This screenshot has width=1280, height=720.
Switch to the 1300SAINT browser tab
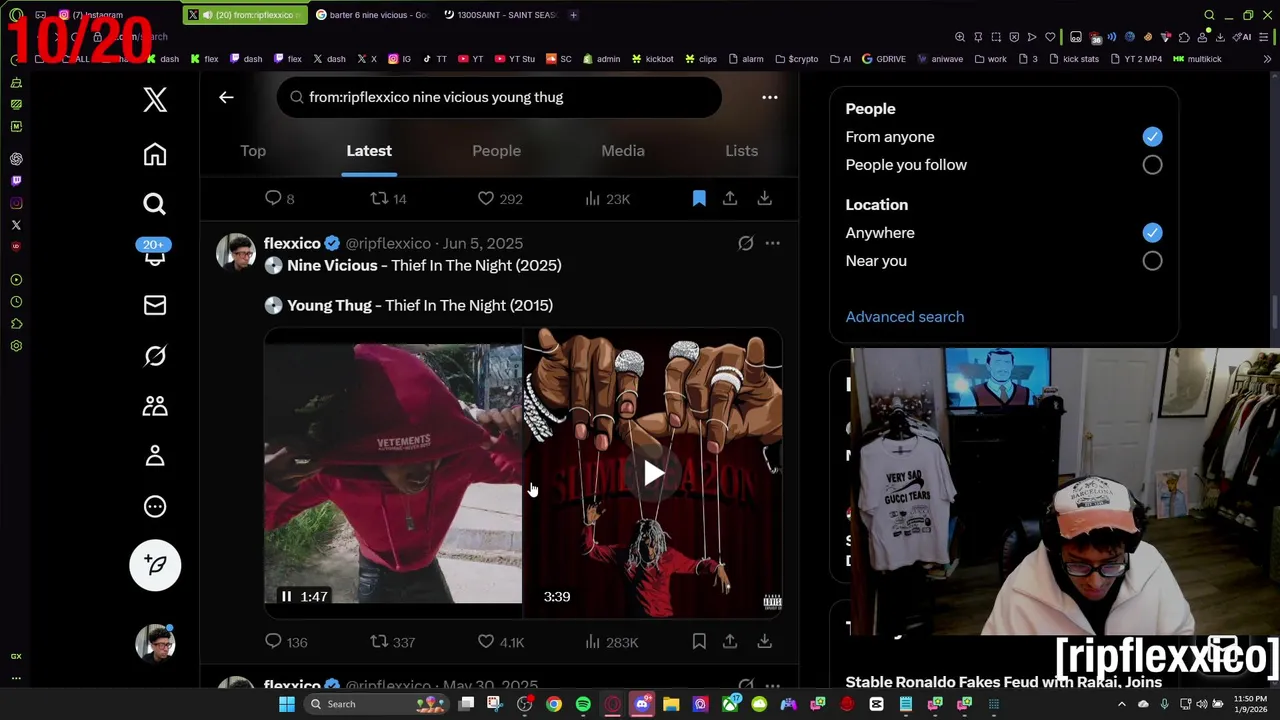click(499, 15)
